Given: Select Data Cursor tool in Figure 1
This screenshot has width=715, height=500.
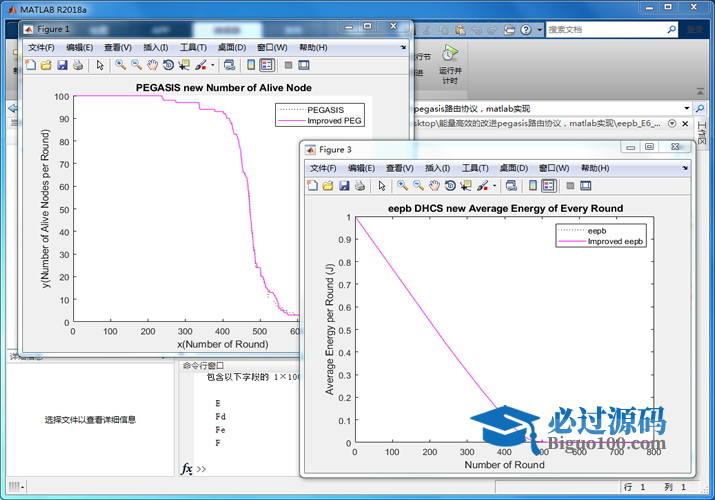Looking at the screenshot, I should [x=184, y=65].
